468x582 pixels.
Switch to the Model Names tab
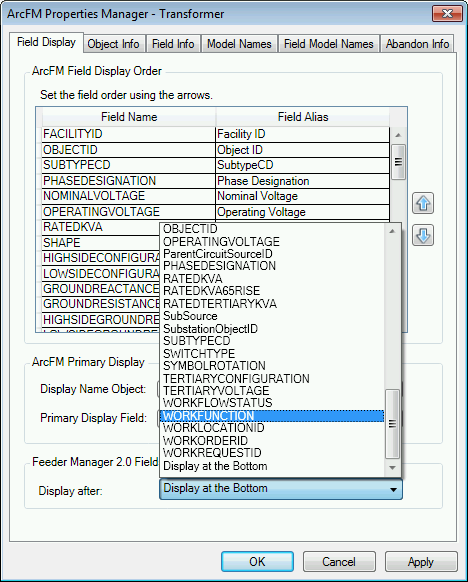(239, 44)
